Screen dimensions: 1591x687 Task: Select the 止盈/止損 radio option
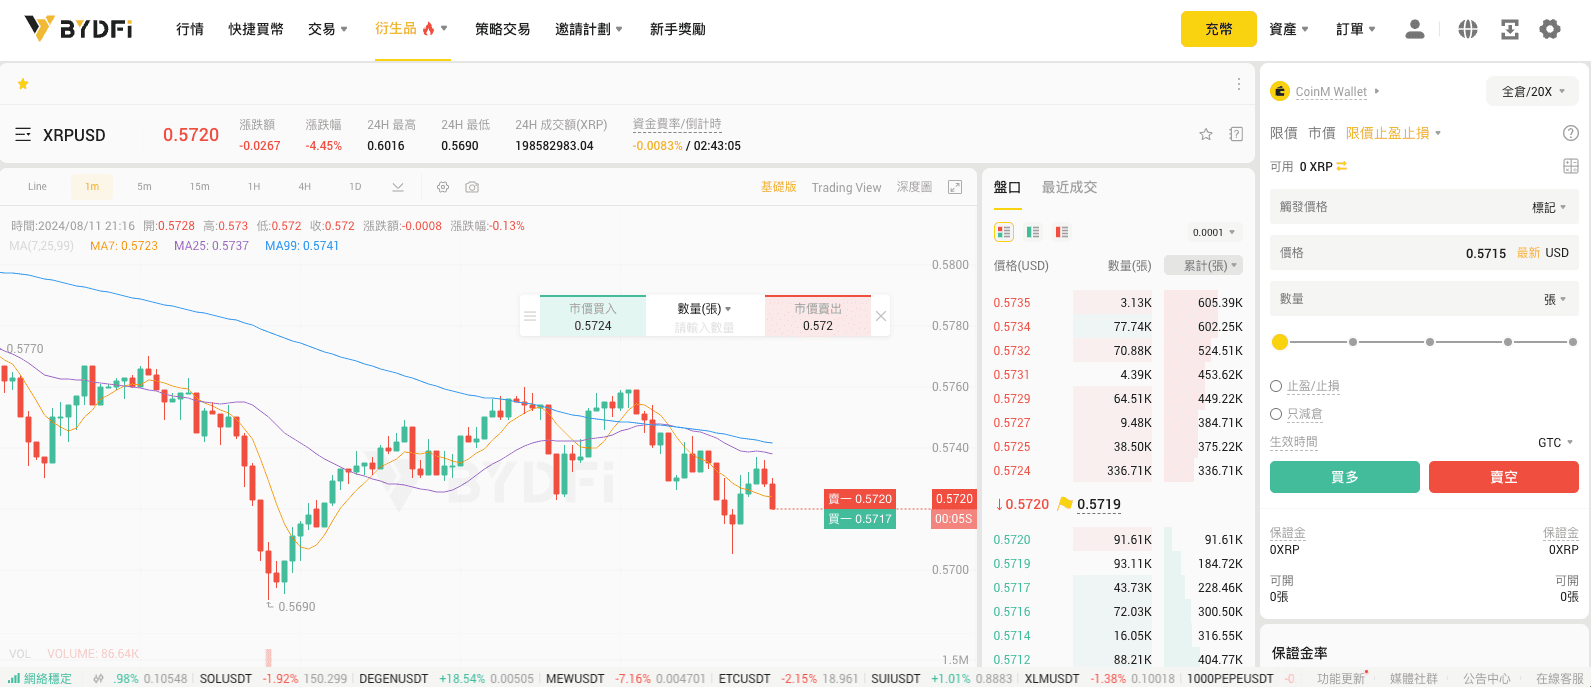1276,386
